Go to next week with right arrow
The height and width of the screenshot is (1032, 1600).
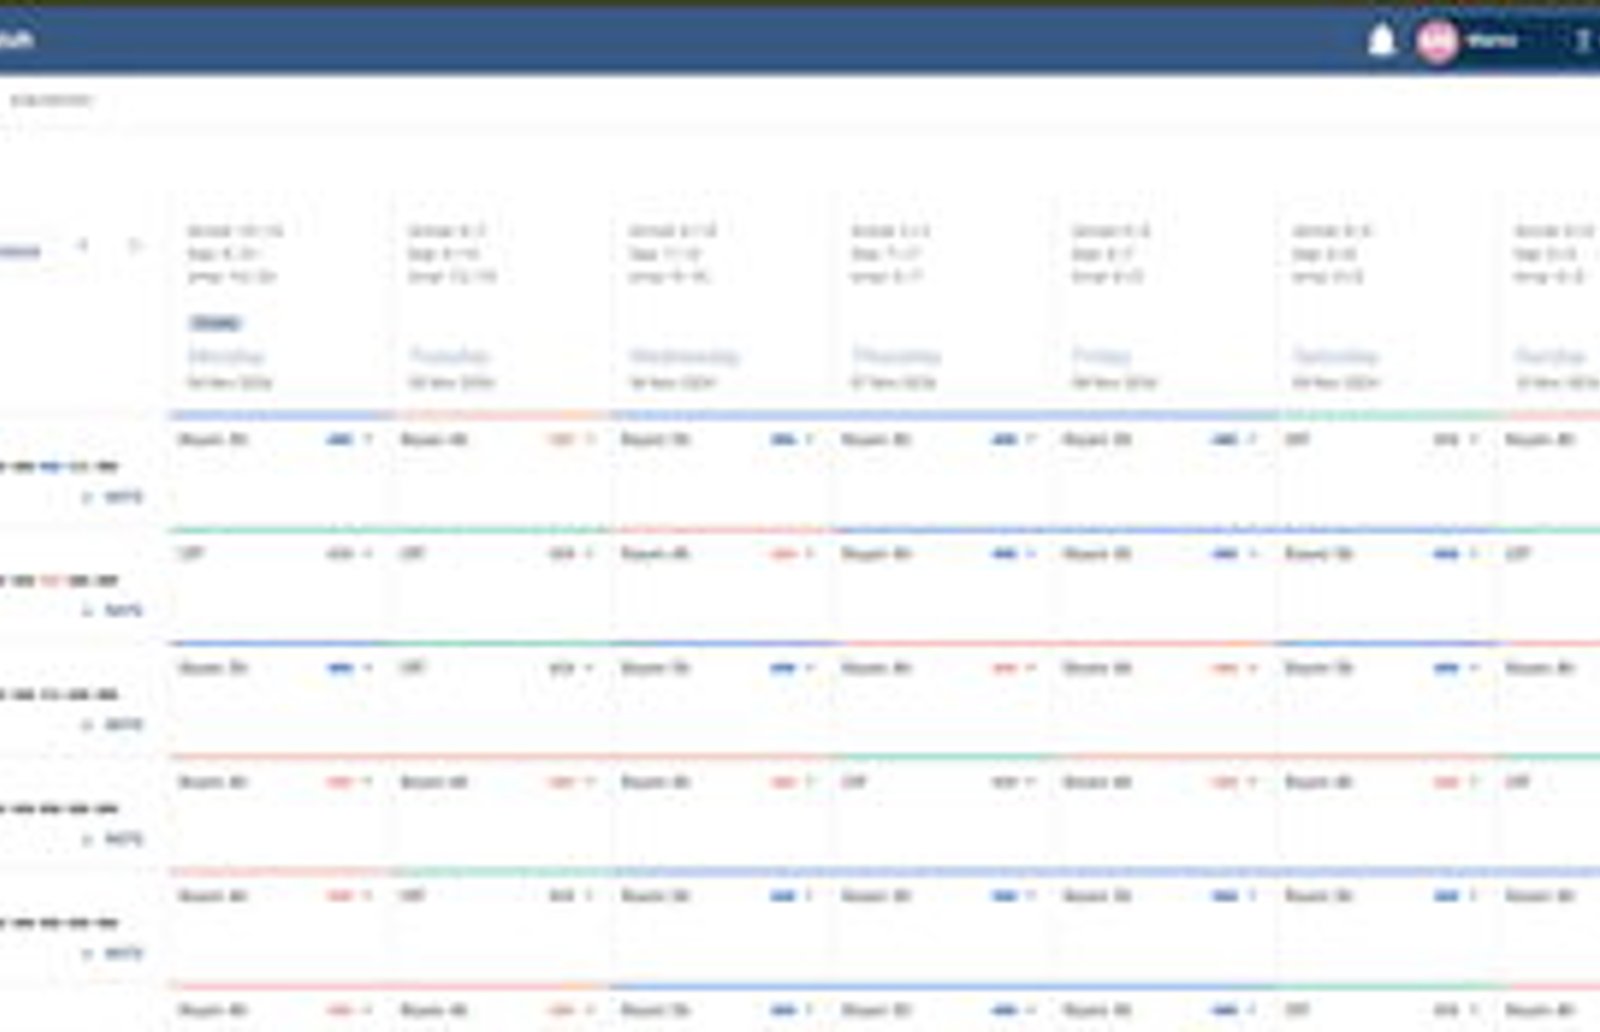coord(135,245)
